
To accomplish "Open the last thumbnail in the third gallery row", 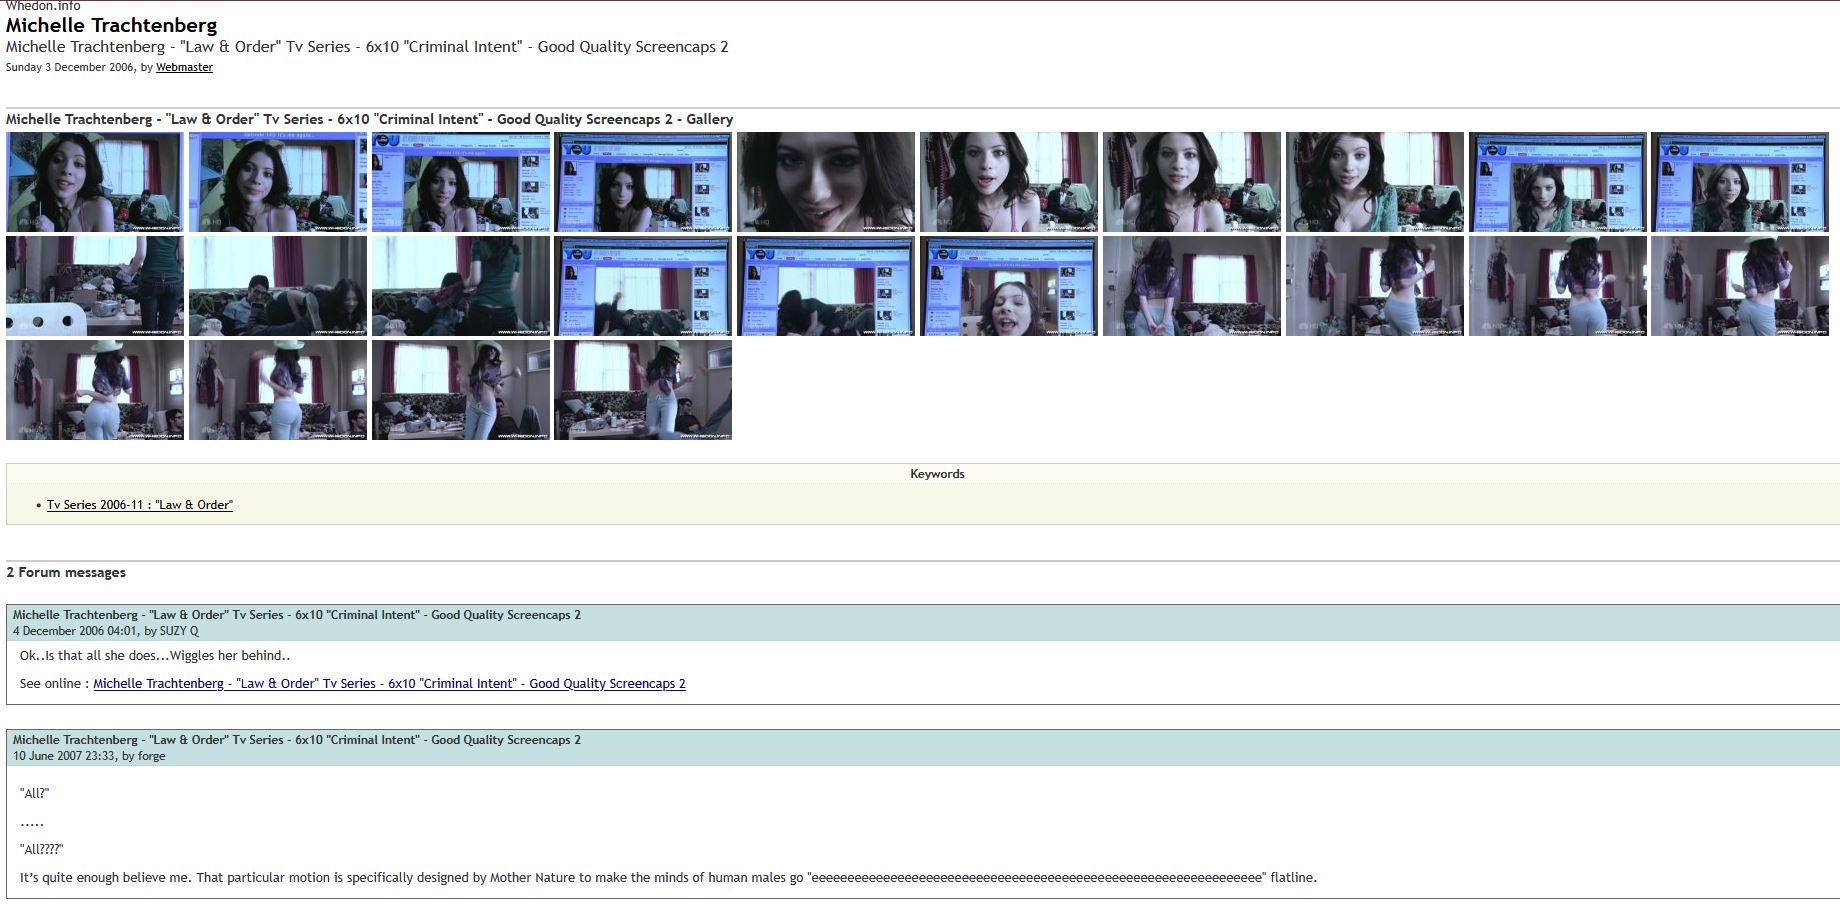I will click(643, 390).
